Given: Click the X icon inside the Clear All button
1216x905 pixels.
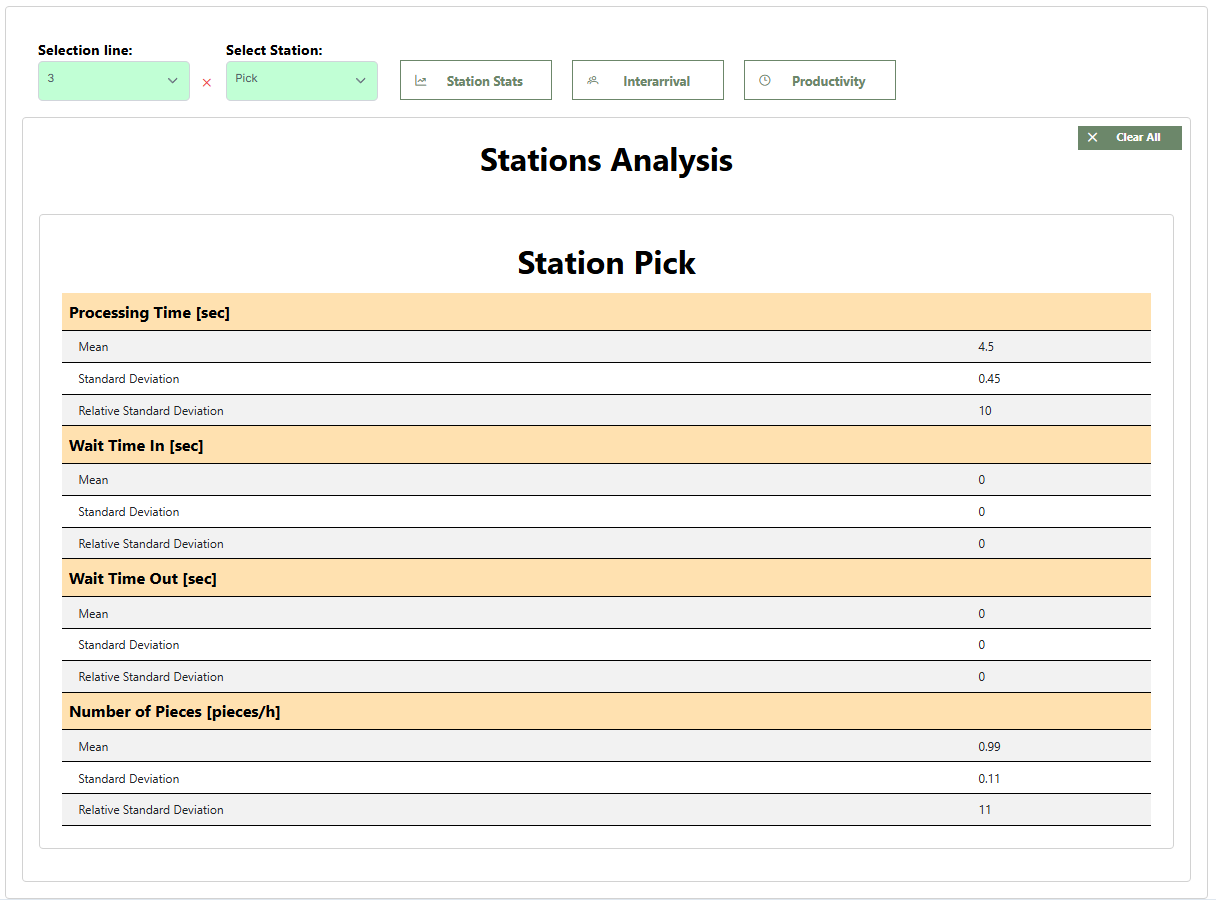Looking at the screenshot, I should (1092, 137).
